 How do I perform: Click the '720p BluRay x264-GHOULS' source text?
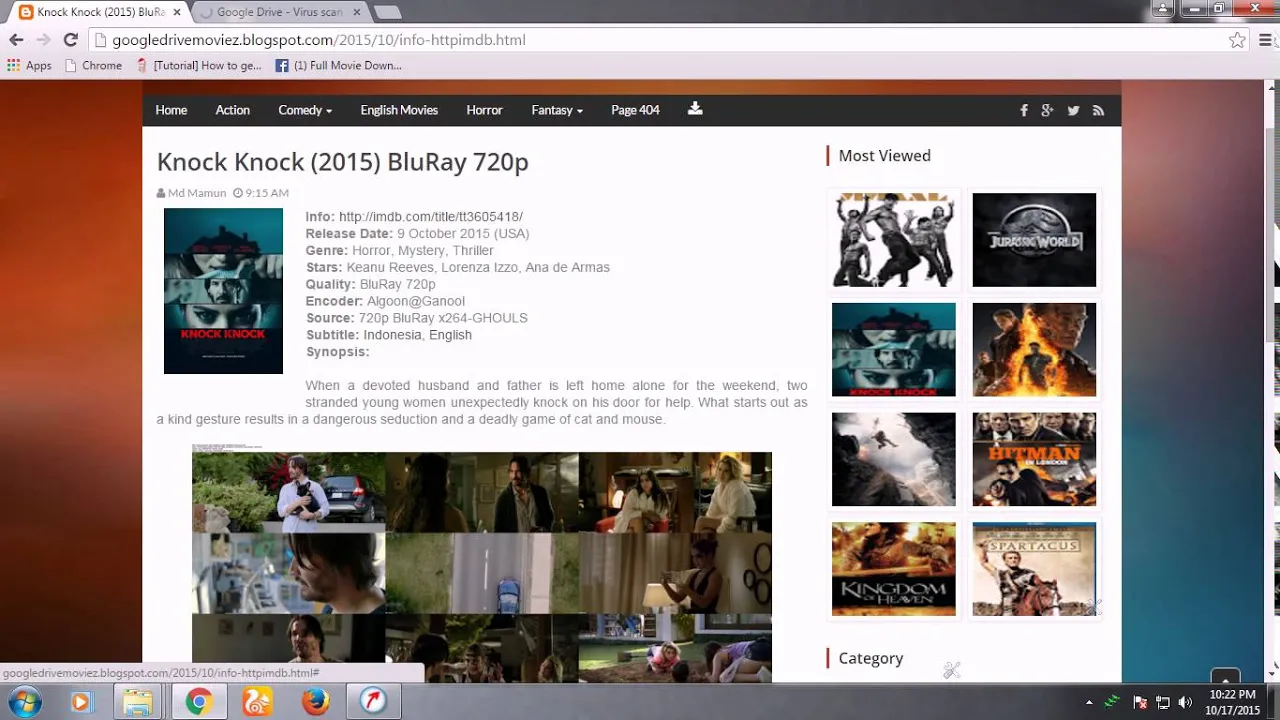point(443,318)
